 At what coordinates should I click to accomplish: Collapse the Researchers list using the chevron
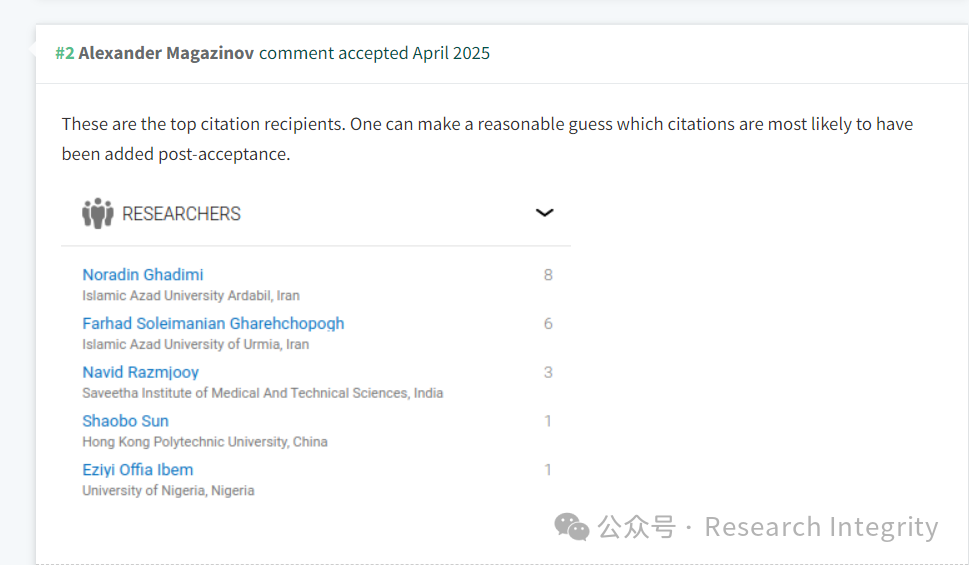544,213
